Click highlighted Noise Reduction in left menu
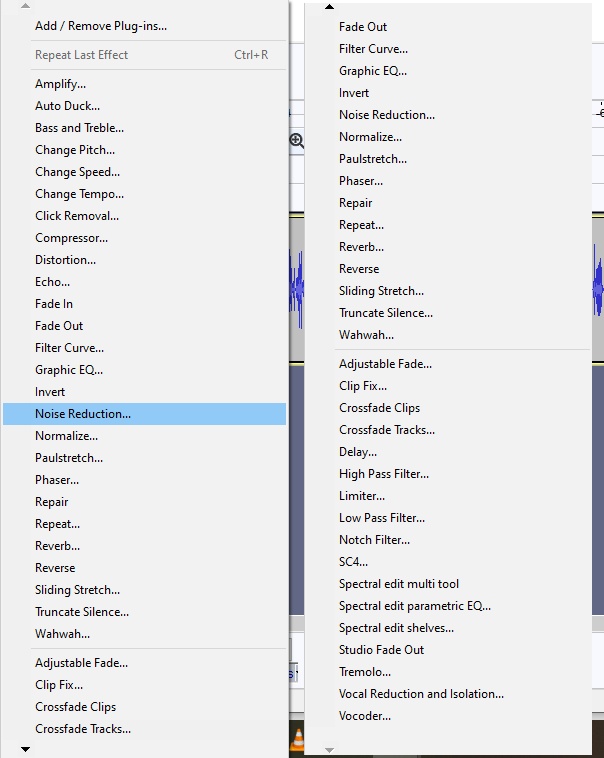The image size is (604, 758). (144, 414)
